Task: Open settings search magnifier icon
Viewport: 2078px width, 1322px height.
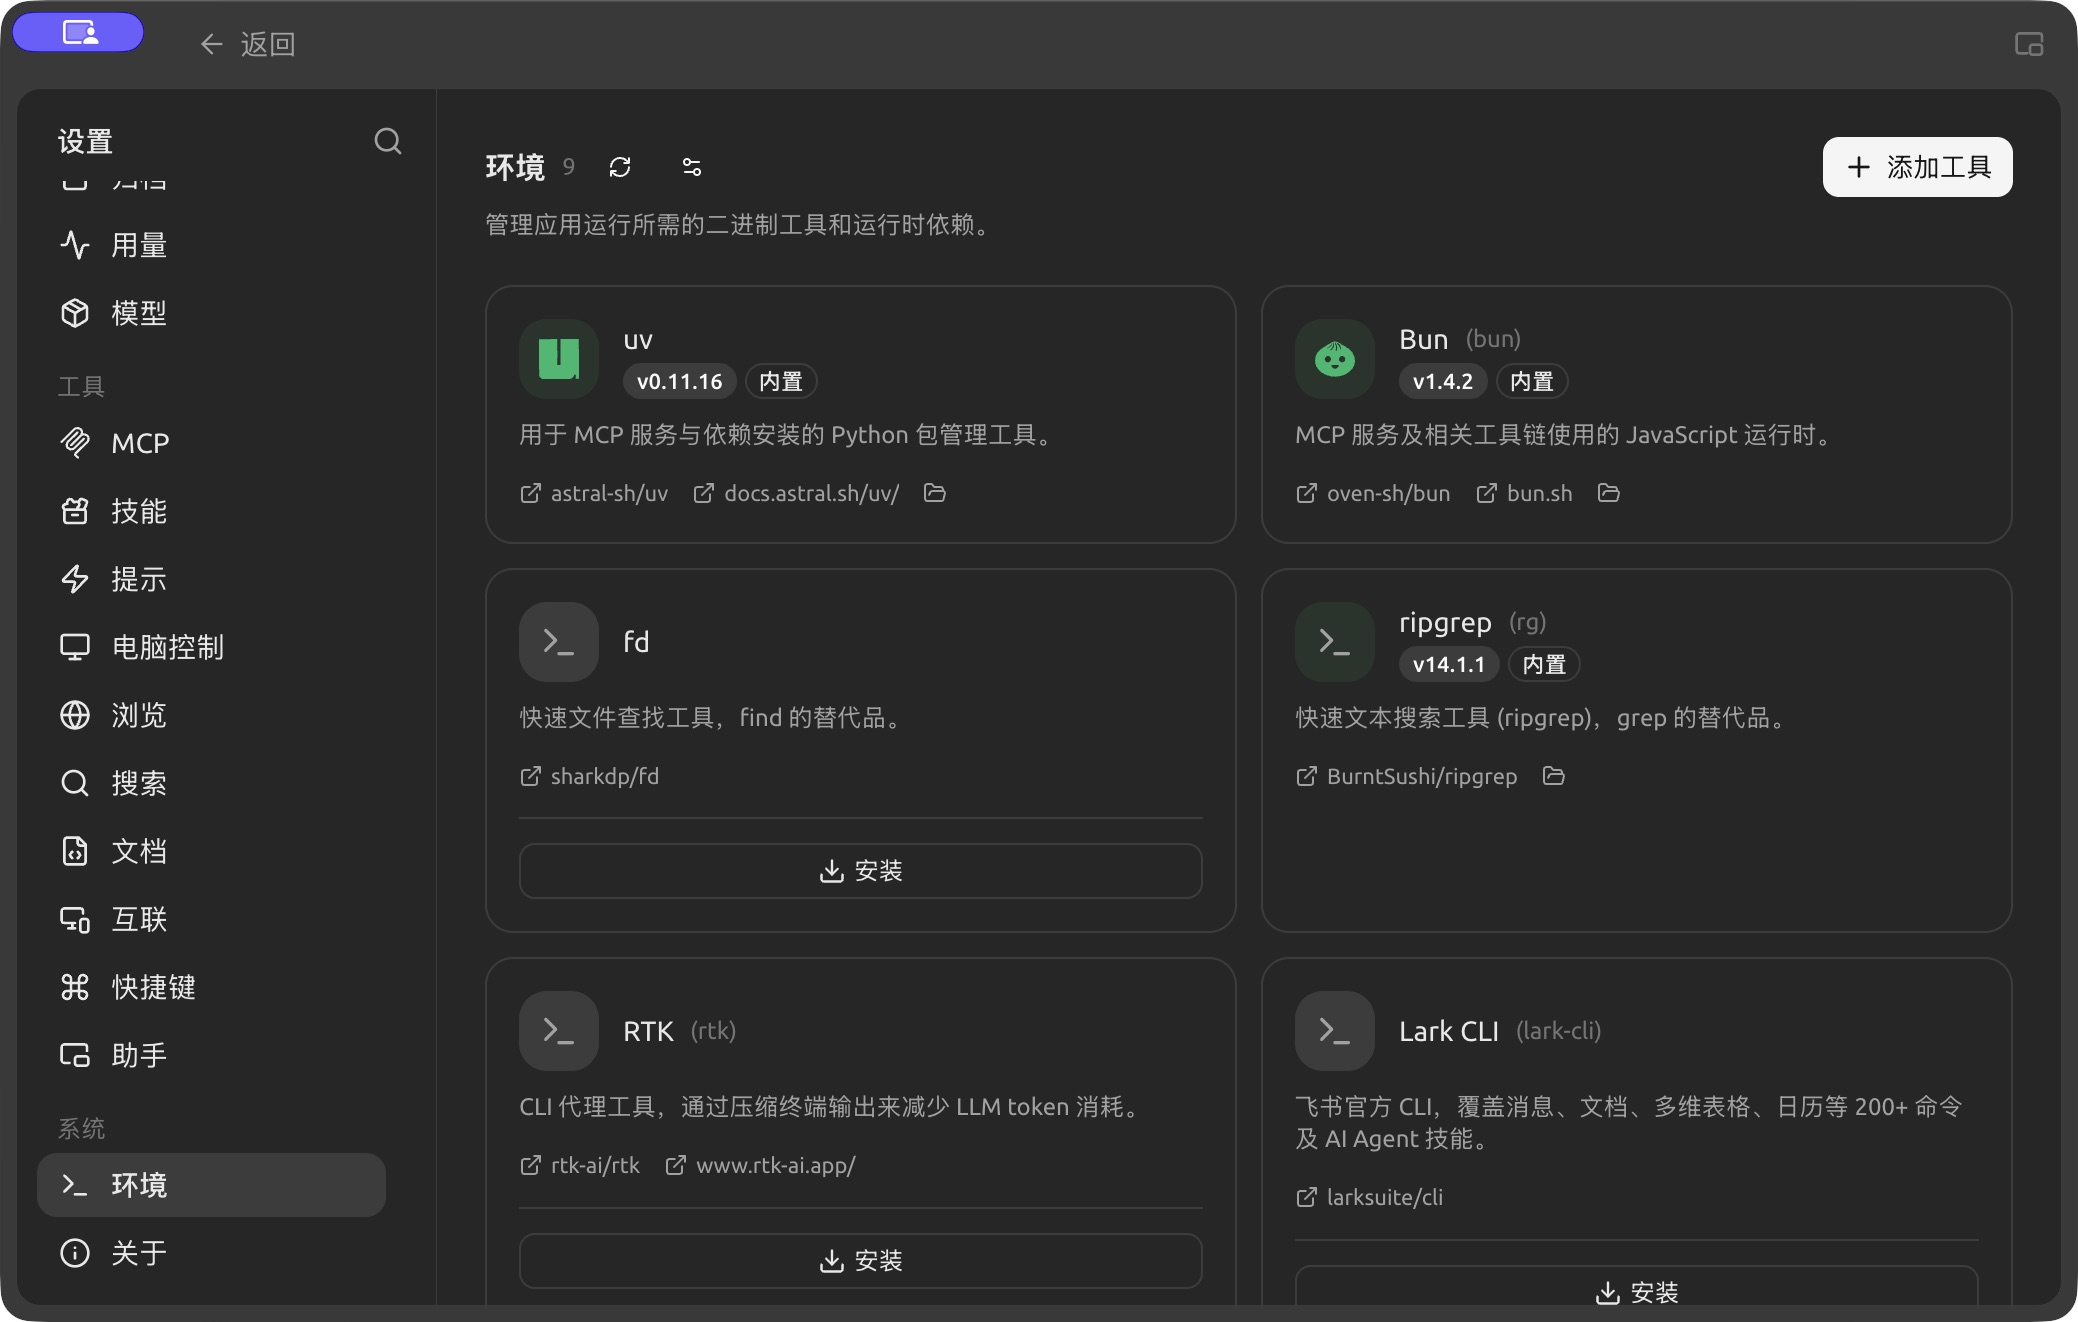Action: [388, 141]
